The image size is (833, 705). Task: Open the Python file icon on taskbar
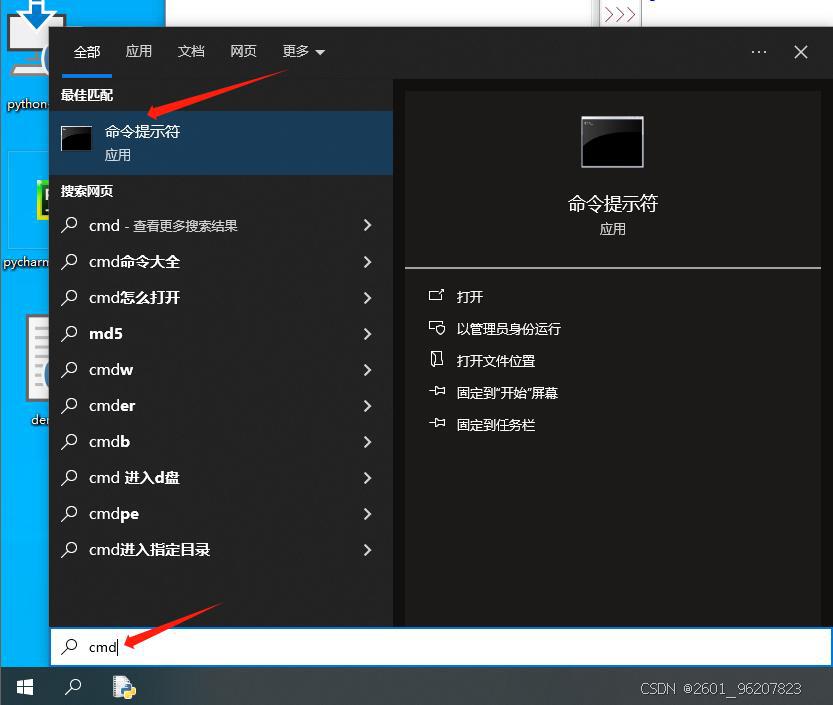(x=124, y=687)
